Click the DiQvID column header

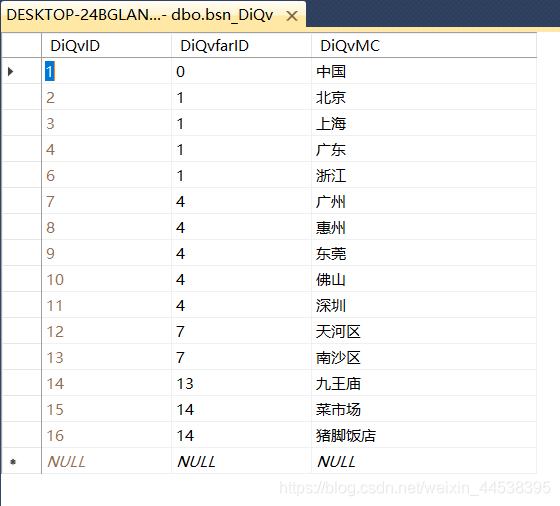coord(106,46)
